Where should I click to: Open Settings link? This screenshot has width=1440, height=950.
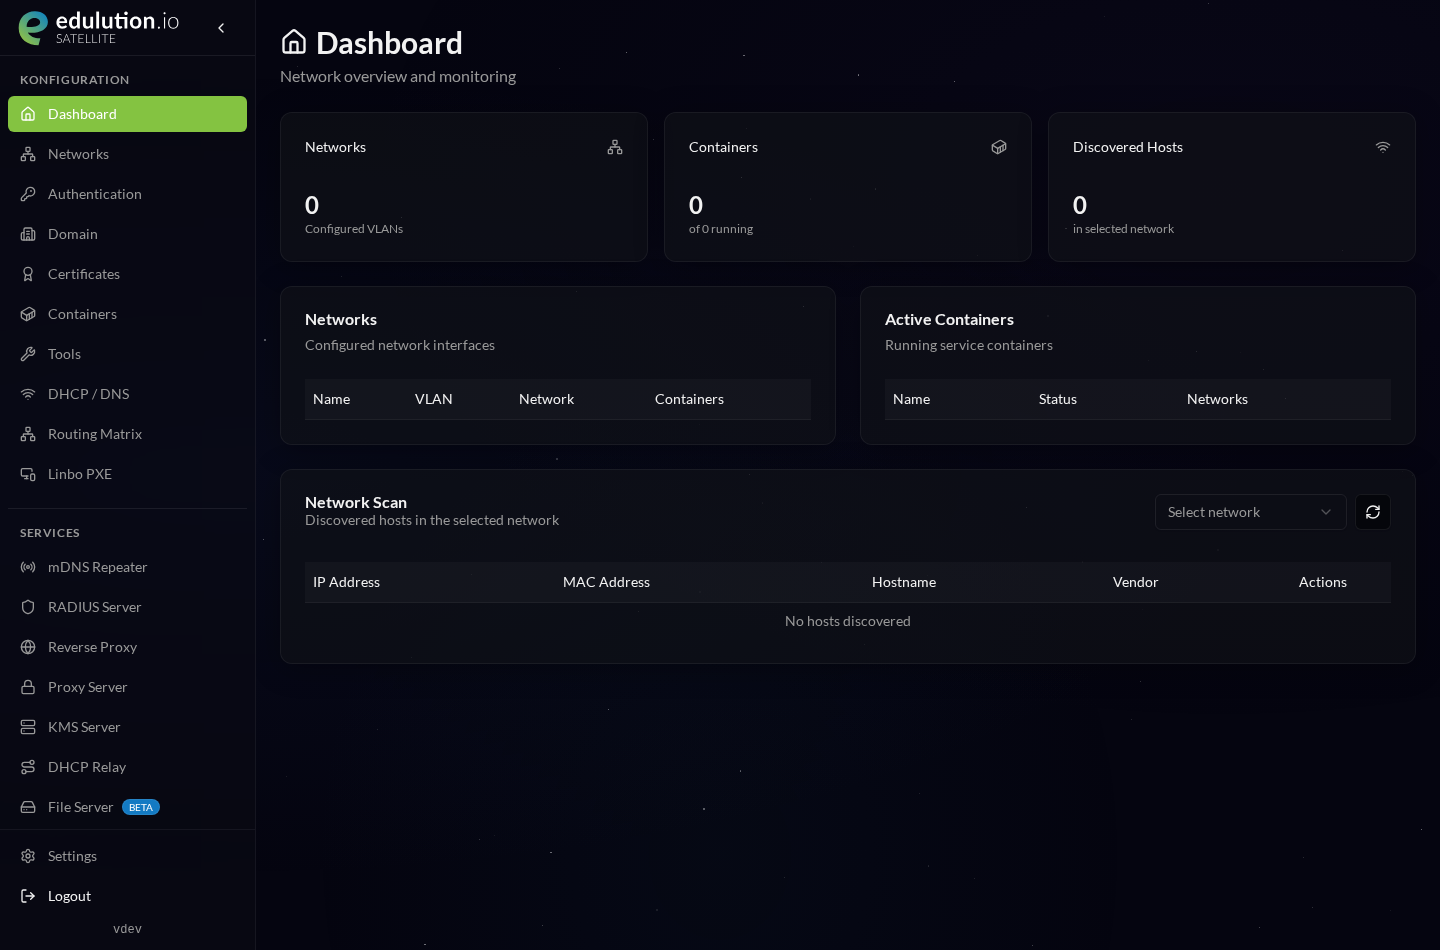pos(127,856)
